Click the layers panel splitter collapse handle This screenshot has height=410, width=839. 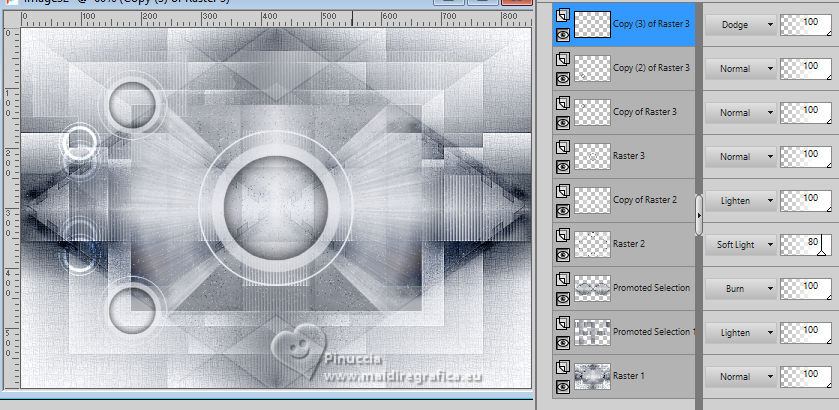click(x=699, y=215)
